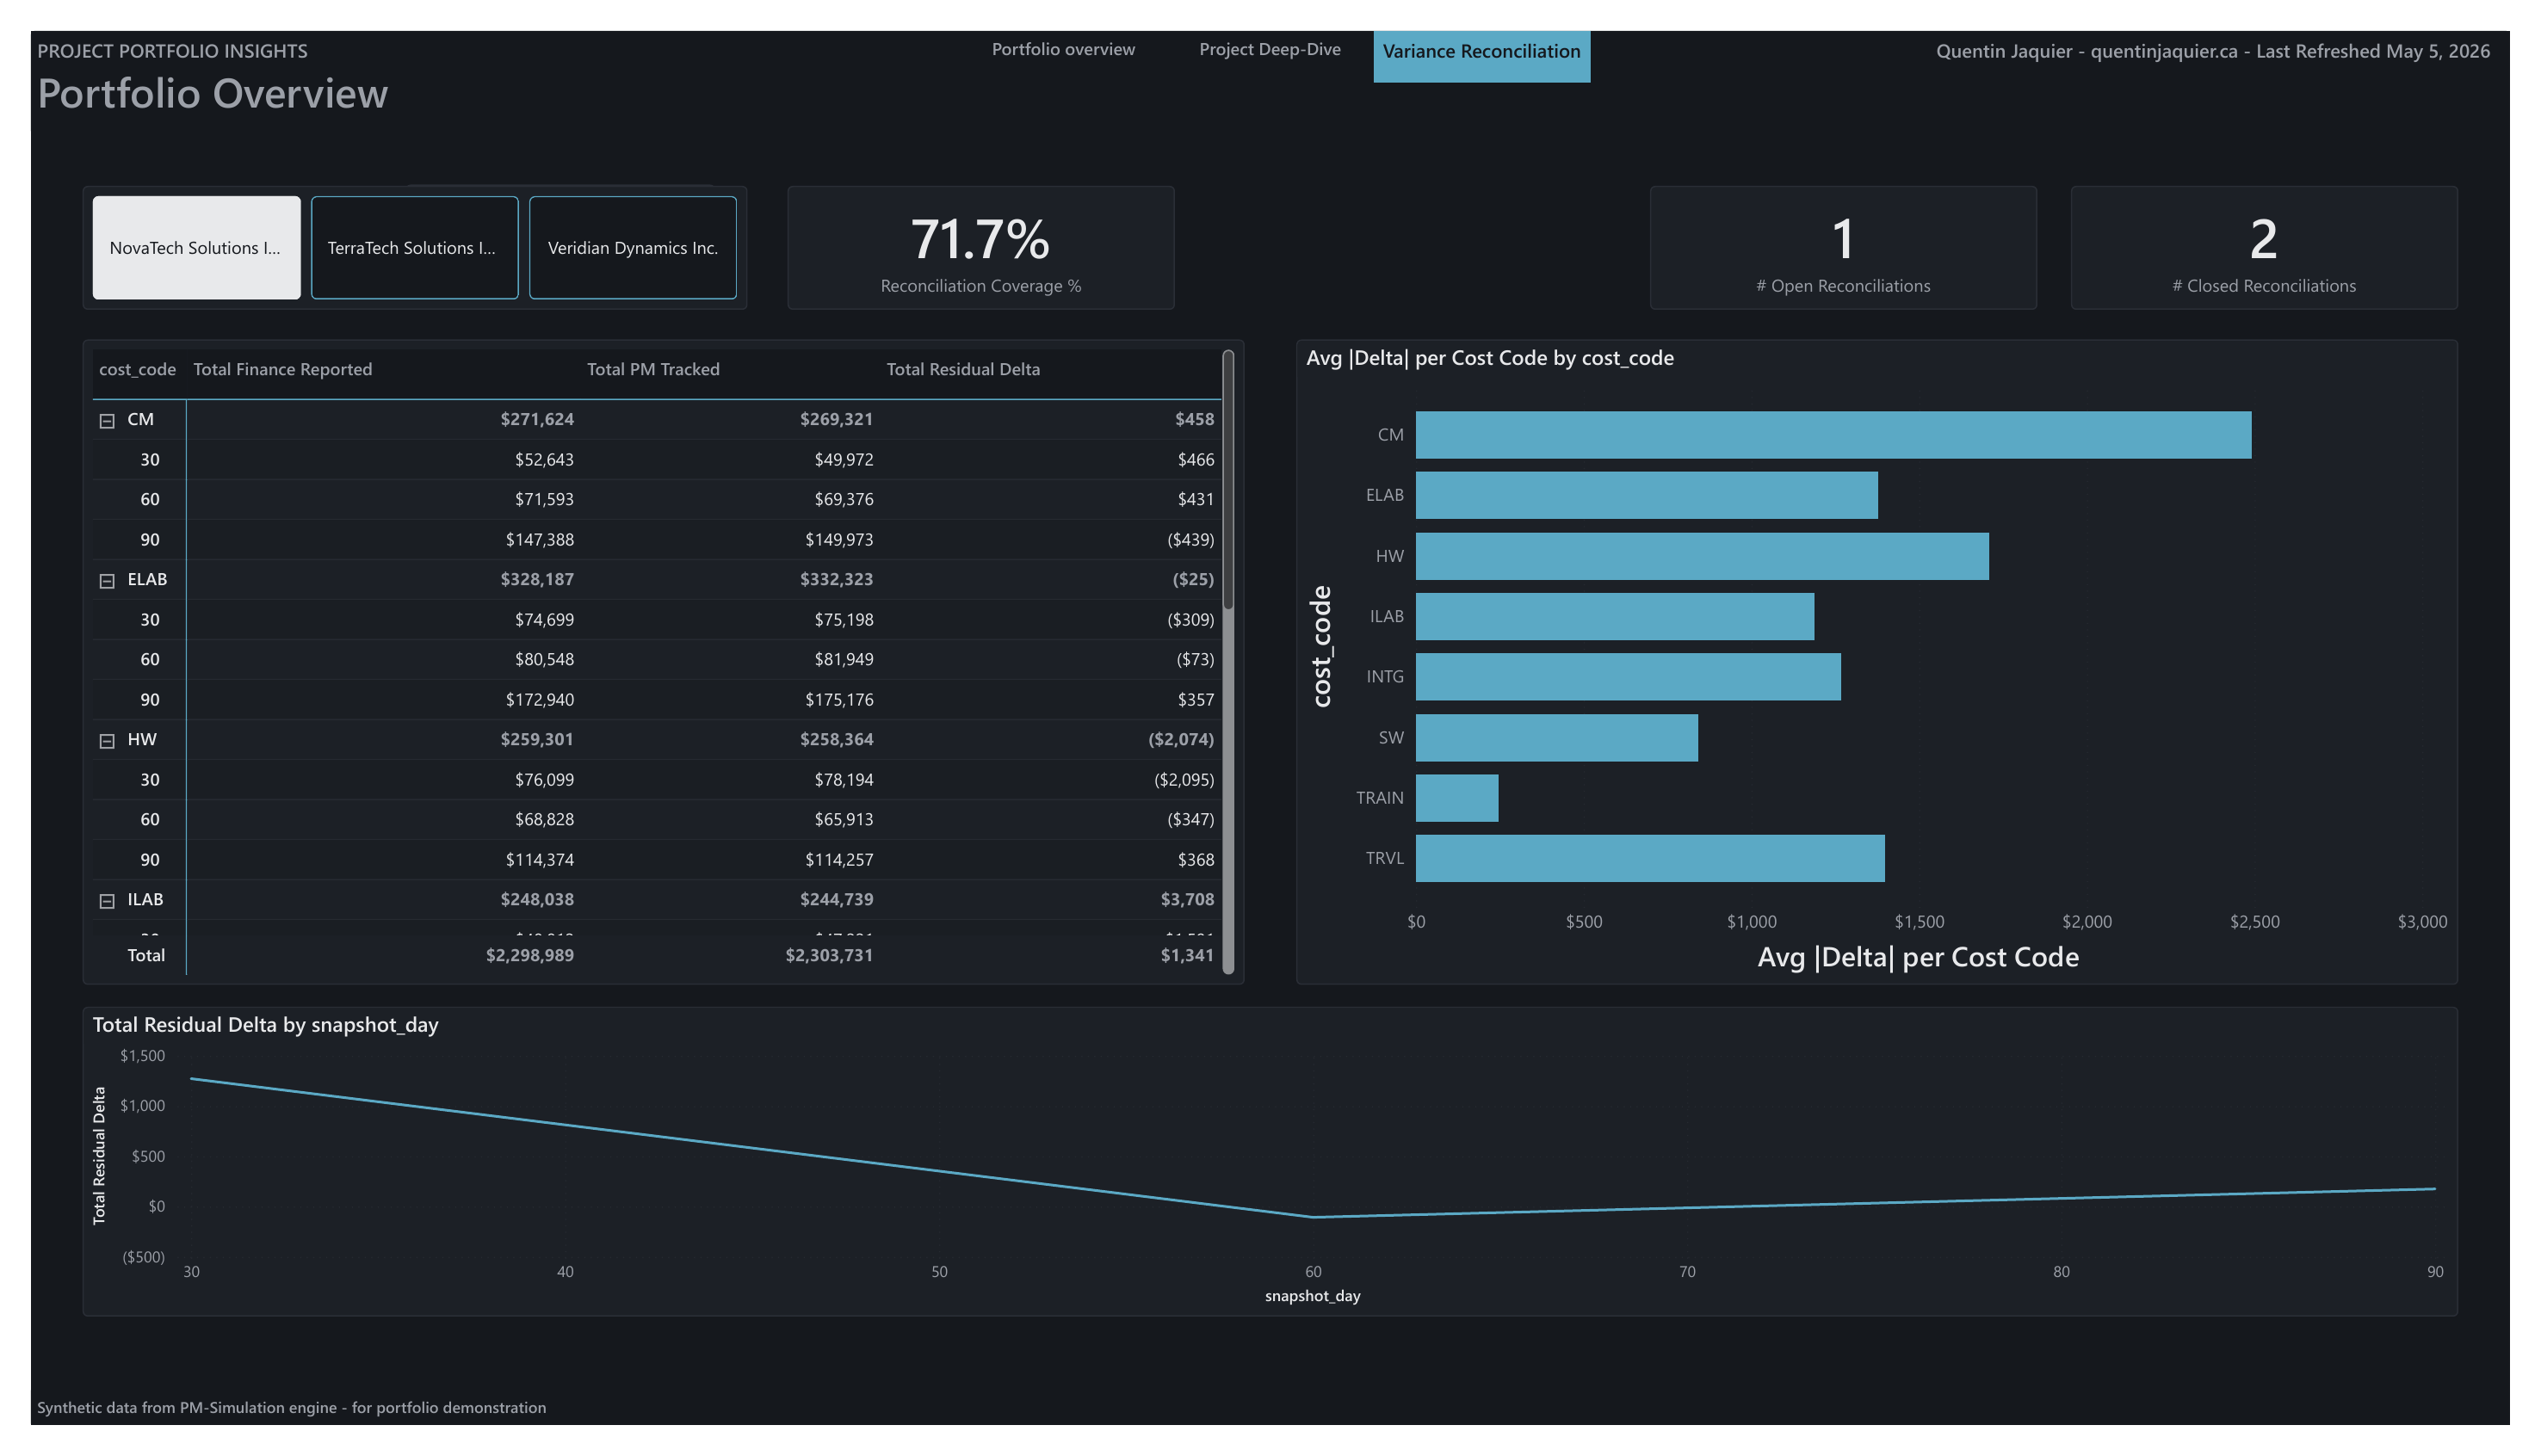
Task: Select the TRVL bar in chart
Action: (1650, 858)
